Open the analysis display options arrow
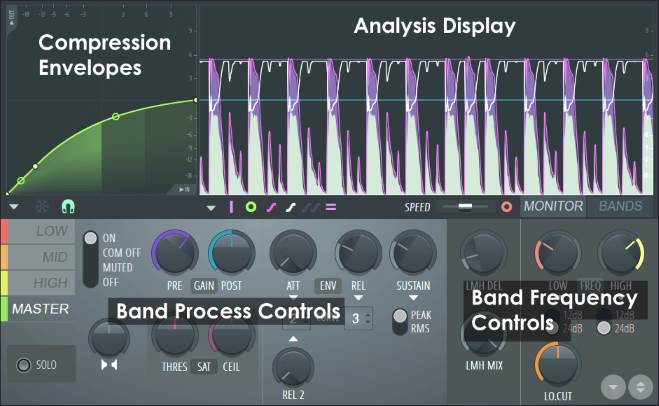This screenshot has height=406, width=659. tap(211, 208)
